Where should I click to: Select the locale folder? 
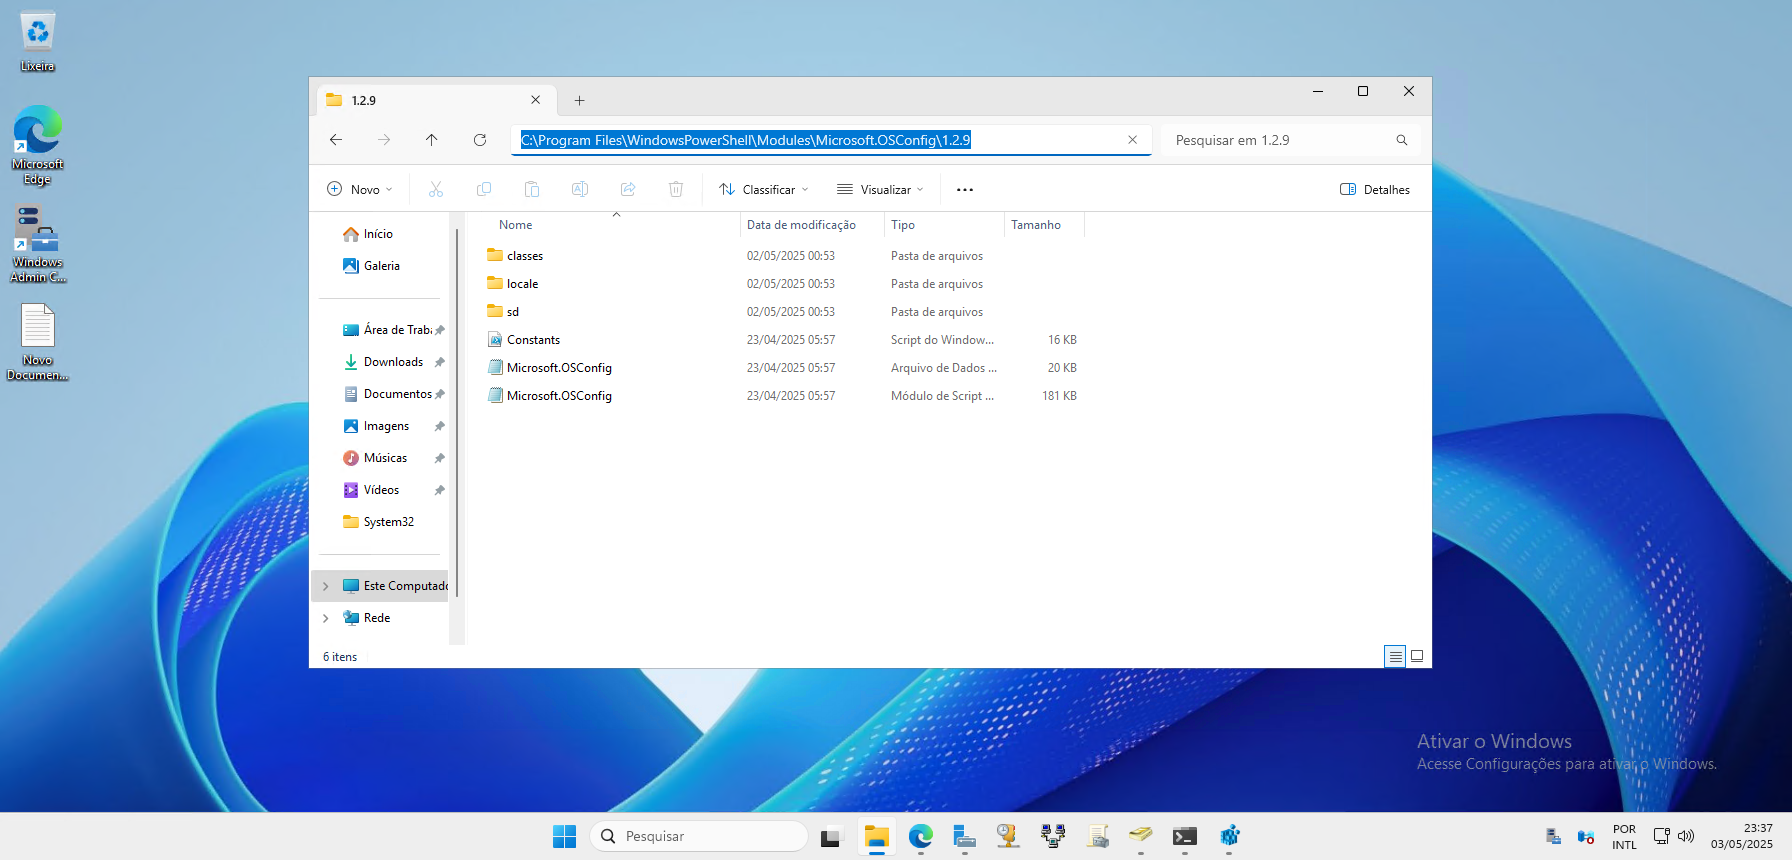[522, 284]
